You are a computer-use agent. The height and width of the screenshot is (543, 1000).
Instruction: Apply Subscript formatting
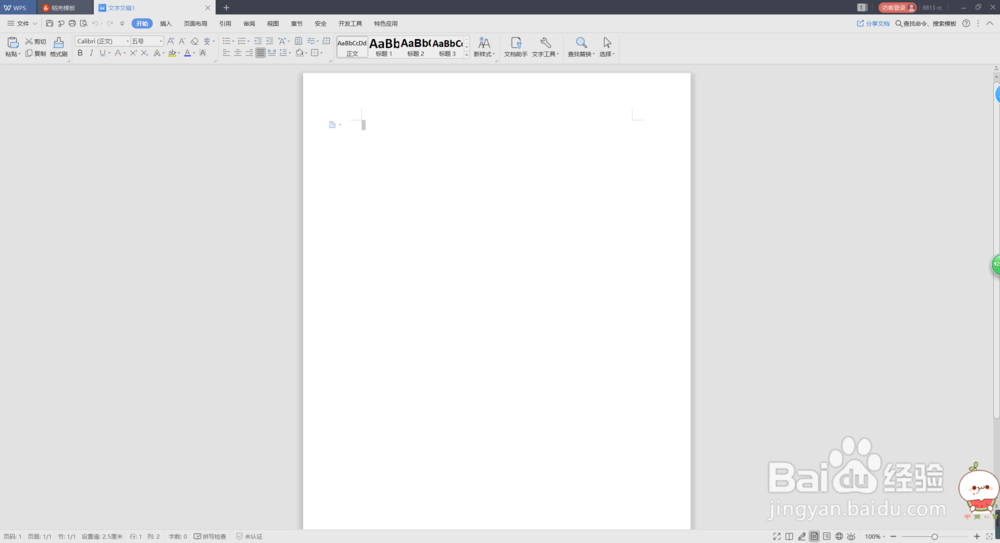coord(144,53)
